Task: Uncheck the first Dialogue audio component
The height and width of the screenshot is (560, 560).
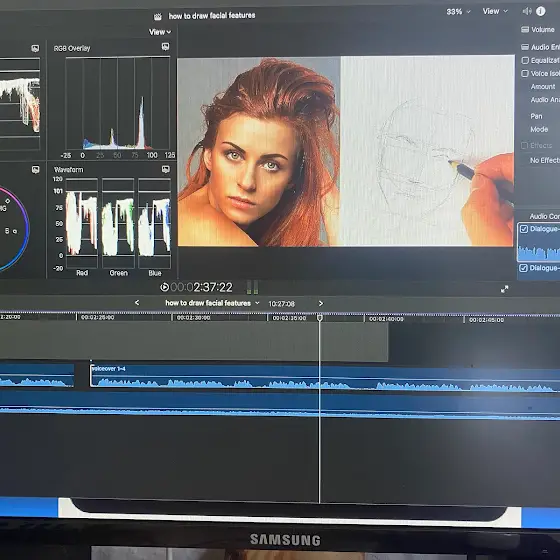Action: tap(524, 229)
